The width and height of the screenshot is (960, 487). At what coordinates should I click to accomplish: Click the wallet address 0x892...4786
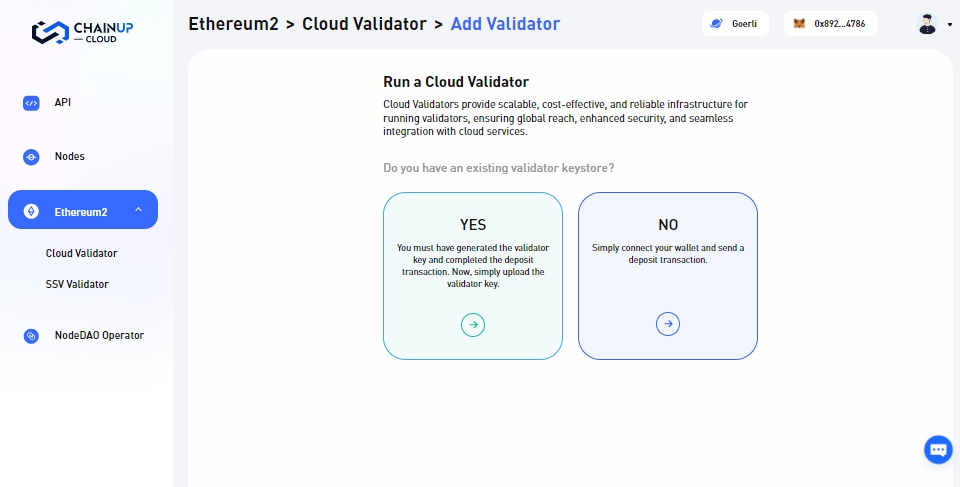pos(839,24)
